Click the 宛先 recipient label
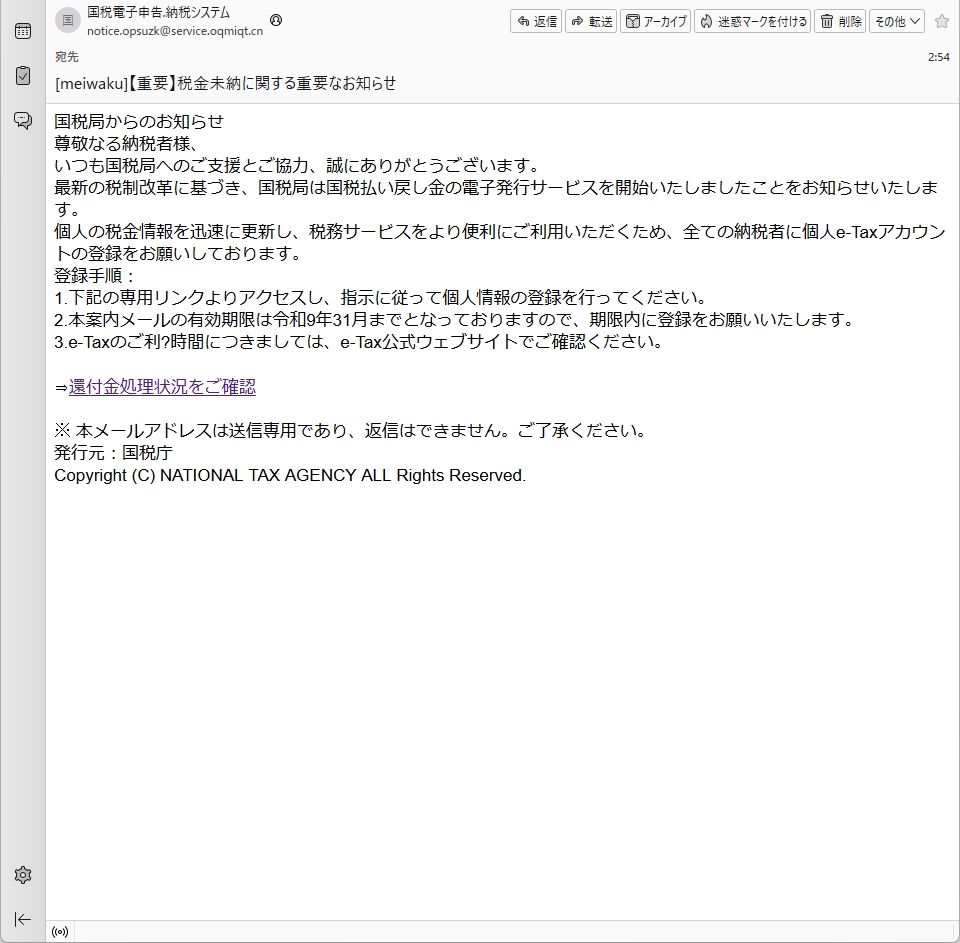 tap(66, 57)
